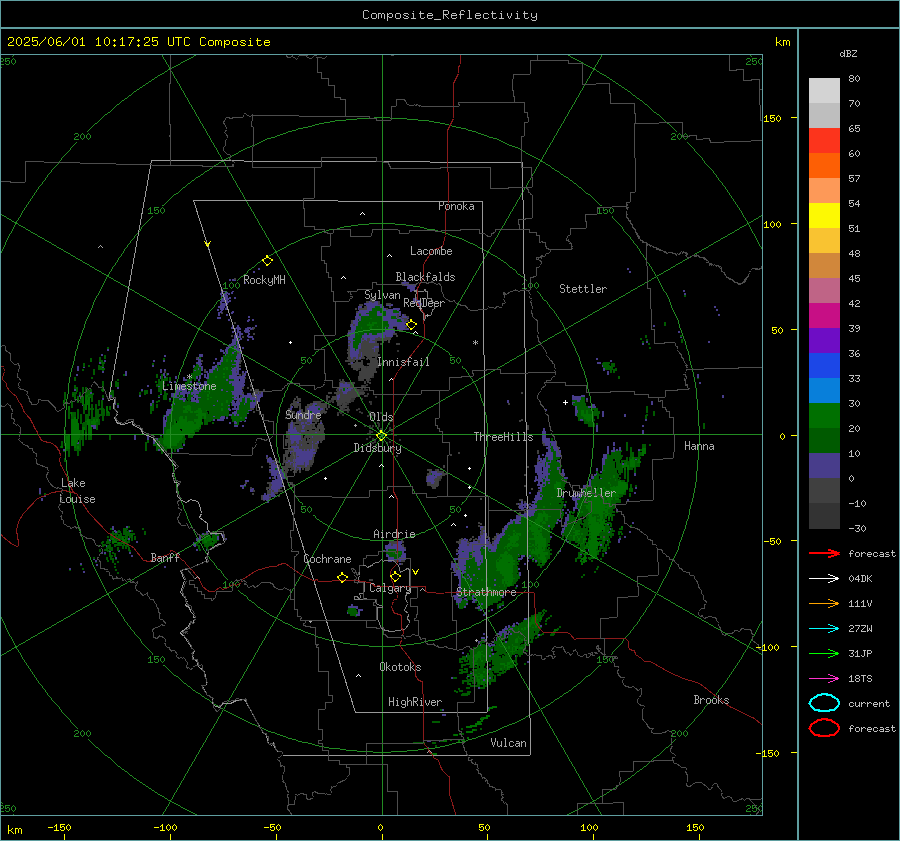Click the Limestone label
The width and height of the screenshot is (900, 841).
pyautogui.click(x=189, y=386)
